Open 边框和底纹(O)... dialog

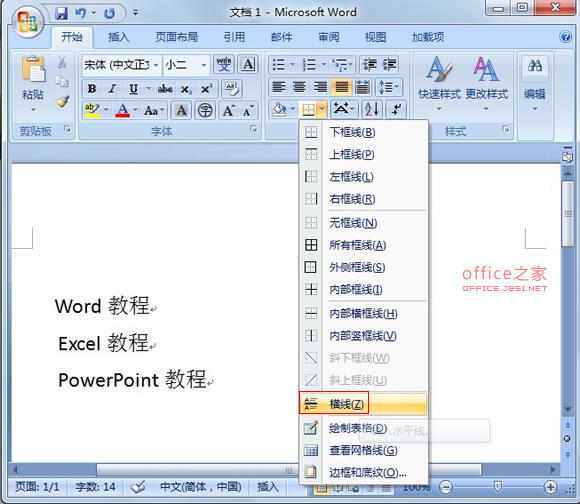point(364,472)
